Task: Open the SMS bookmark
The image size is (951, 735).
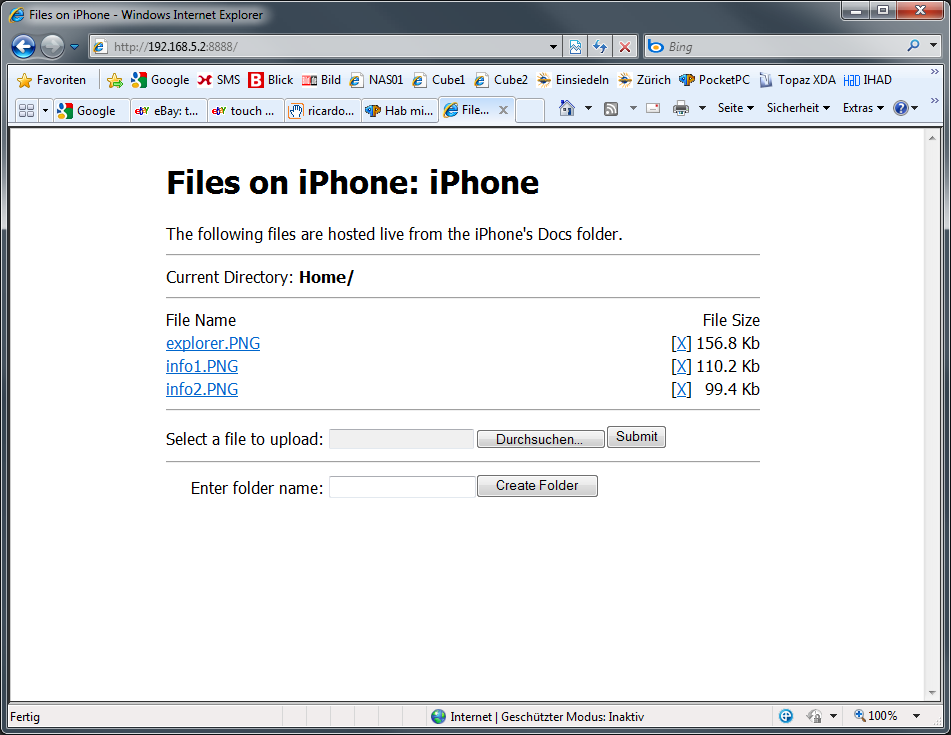Action: [219, 80]
